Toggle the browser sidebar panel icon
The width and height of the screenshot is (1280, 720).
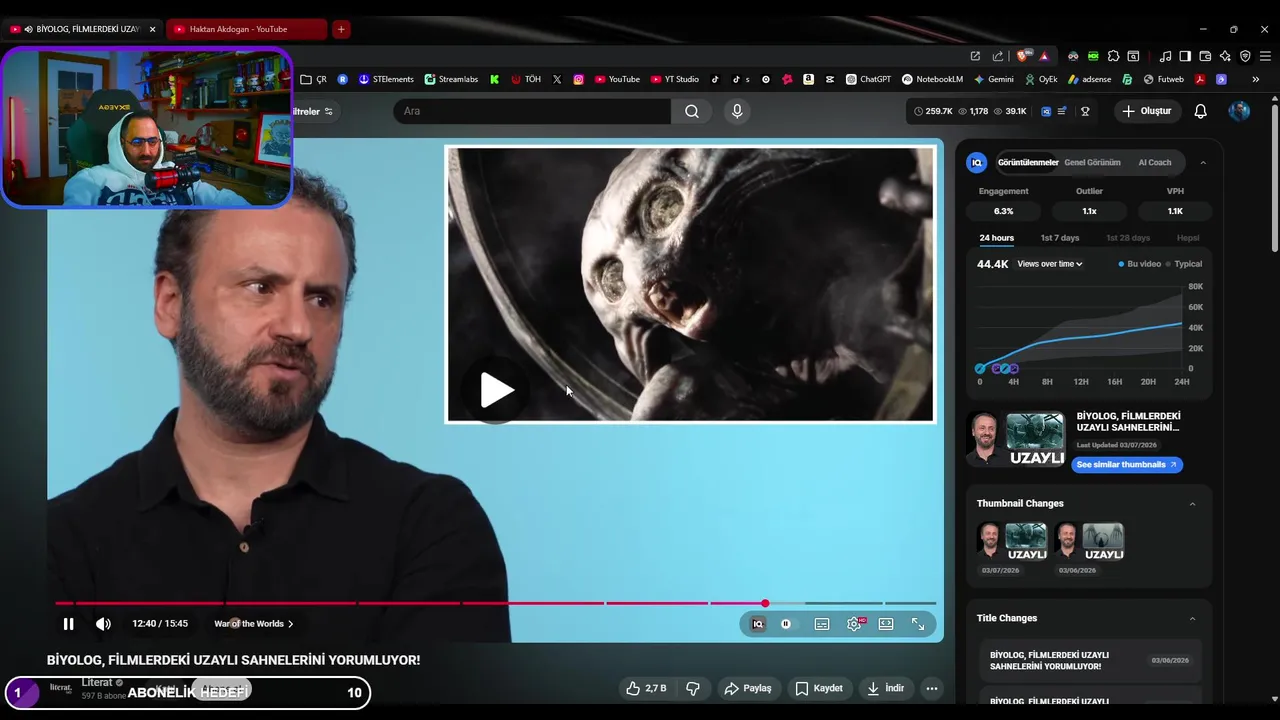(1185, 56)
